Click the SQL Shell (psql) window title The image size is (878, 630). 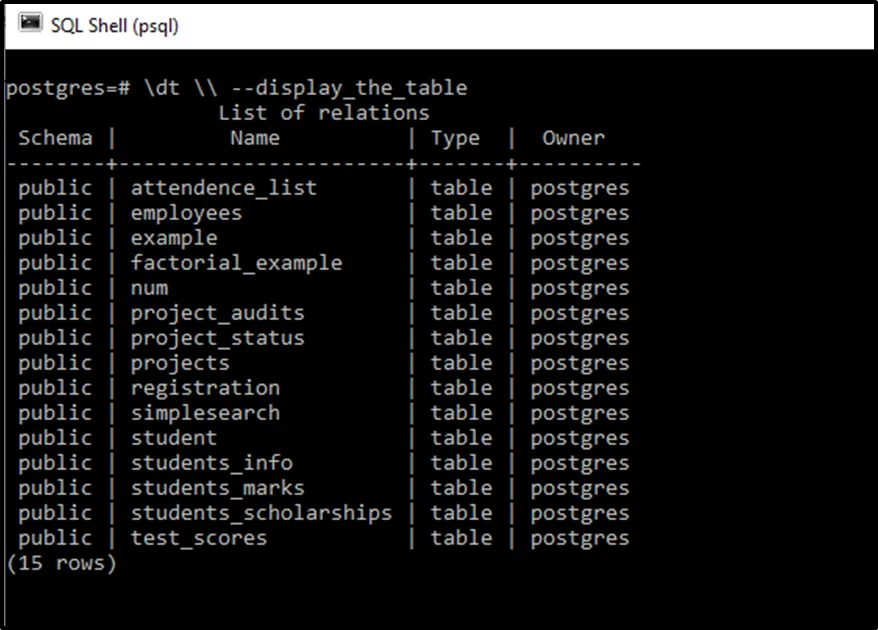pyautogui.click(x=115, y=25)
